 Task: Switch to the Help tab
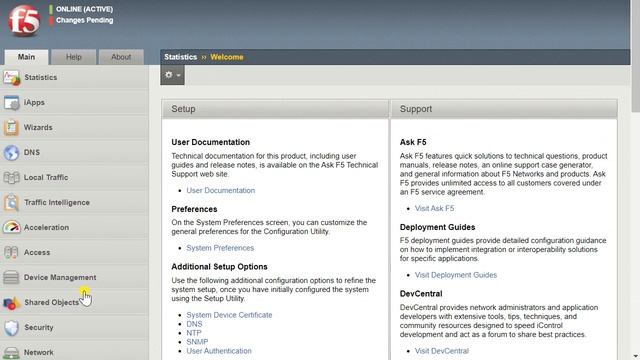[x=74, y=57]
